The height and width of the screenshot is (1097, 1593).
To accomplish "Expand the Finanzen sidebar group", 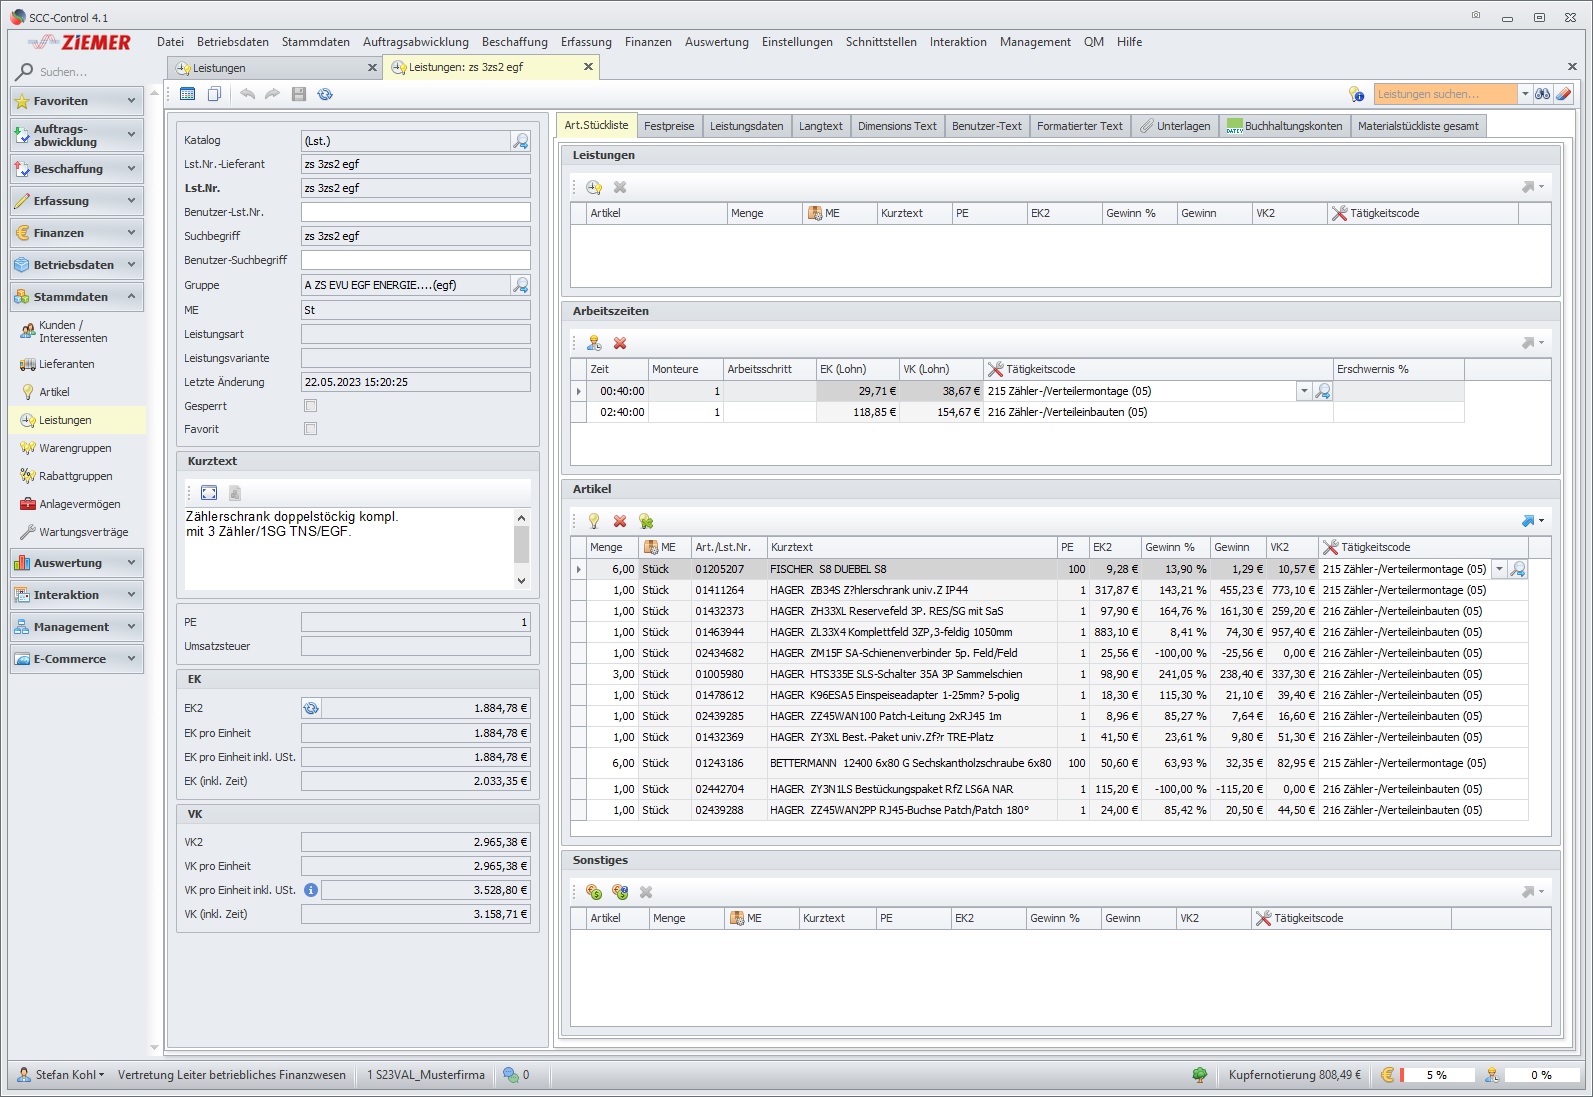I will [77, 233].
